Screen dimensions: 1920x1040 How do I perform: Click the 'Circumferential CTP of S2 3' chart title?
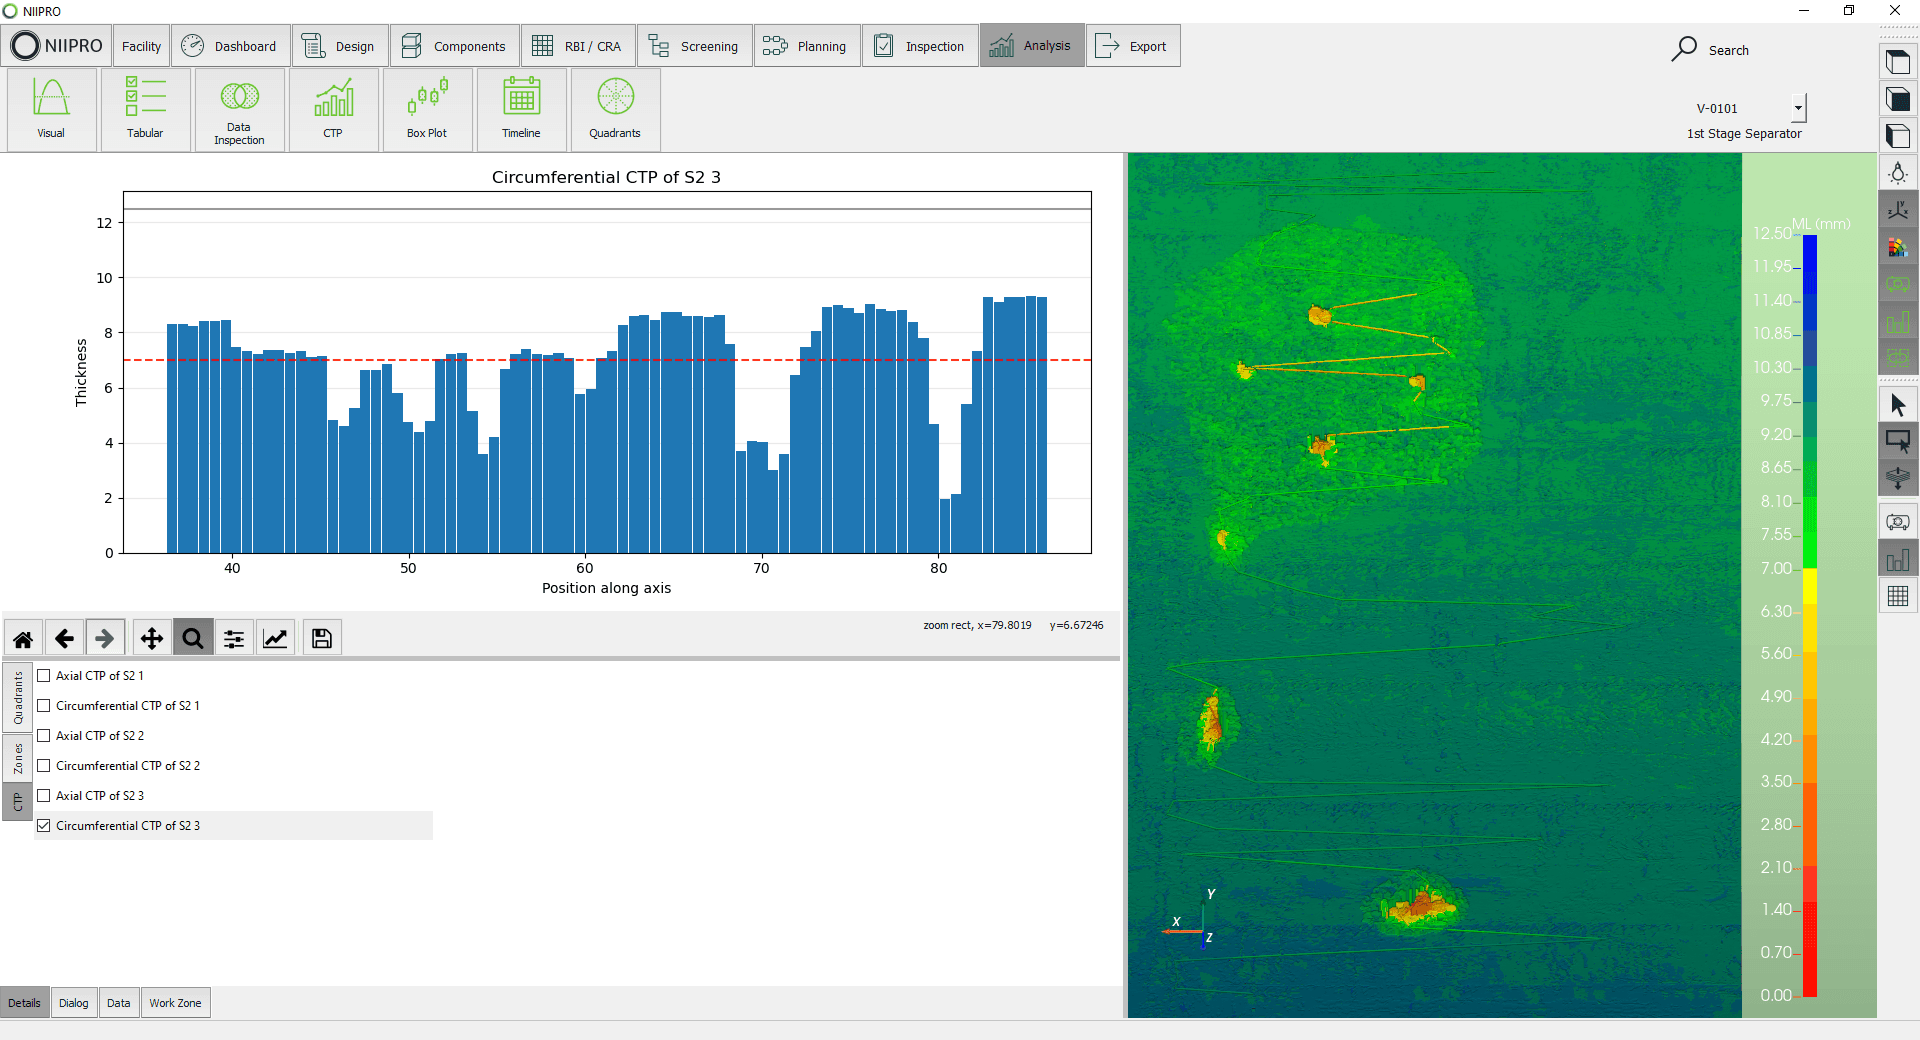[606, 177]
